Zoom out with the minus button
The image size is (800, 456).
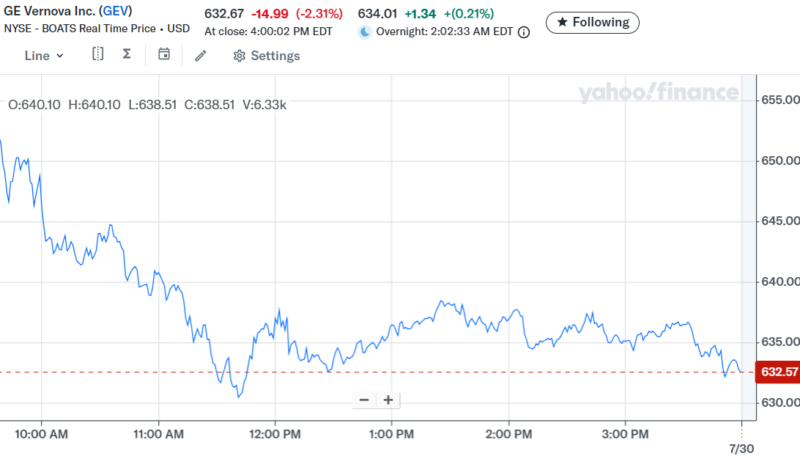(x=364, y=400)
